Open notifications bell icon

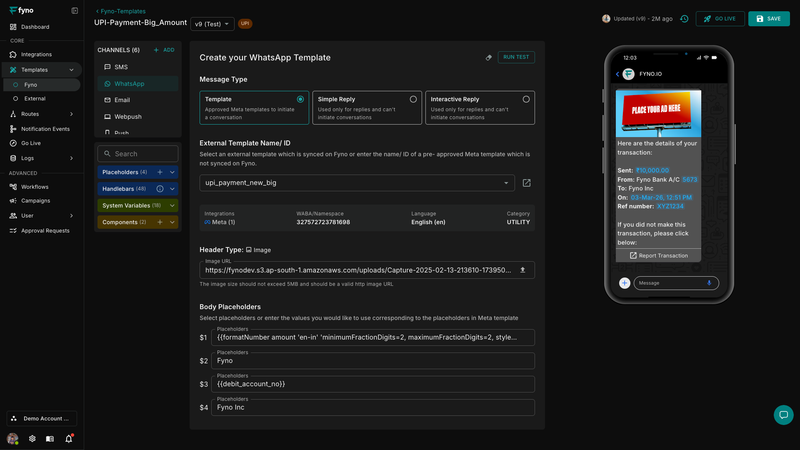click(x=69, y=438)
